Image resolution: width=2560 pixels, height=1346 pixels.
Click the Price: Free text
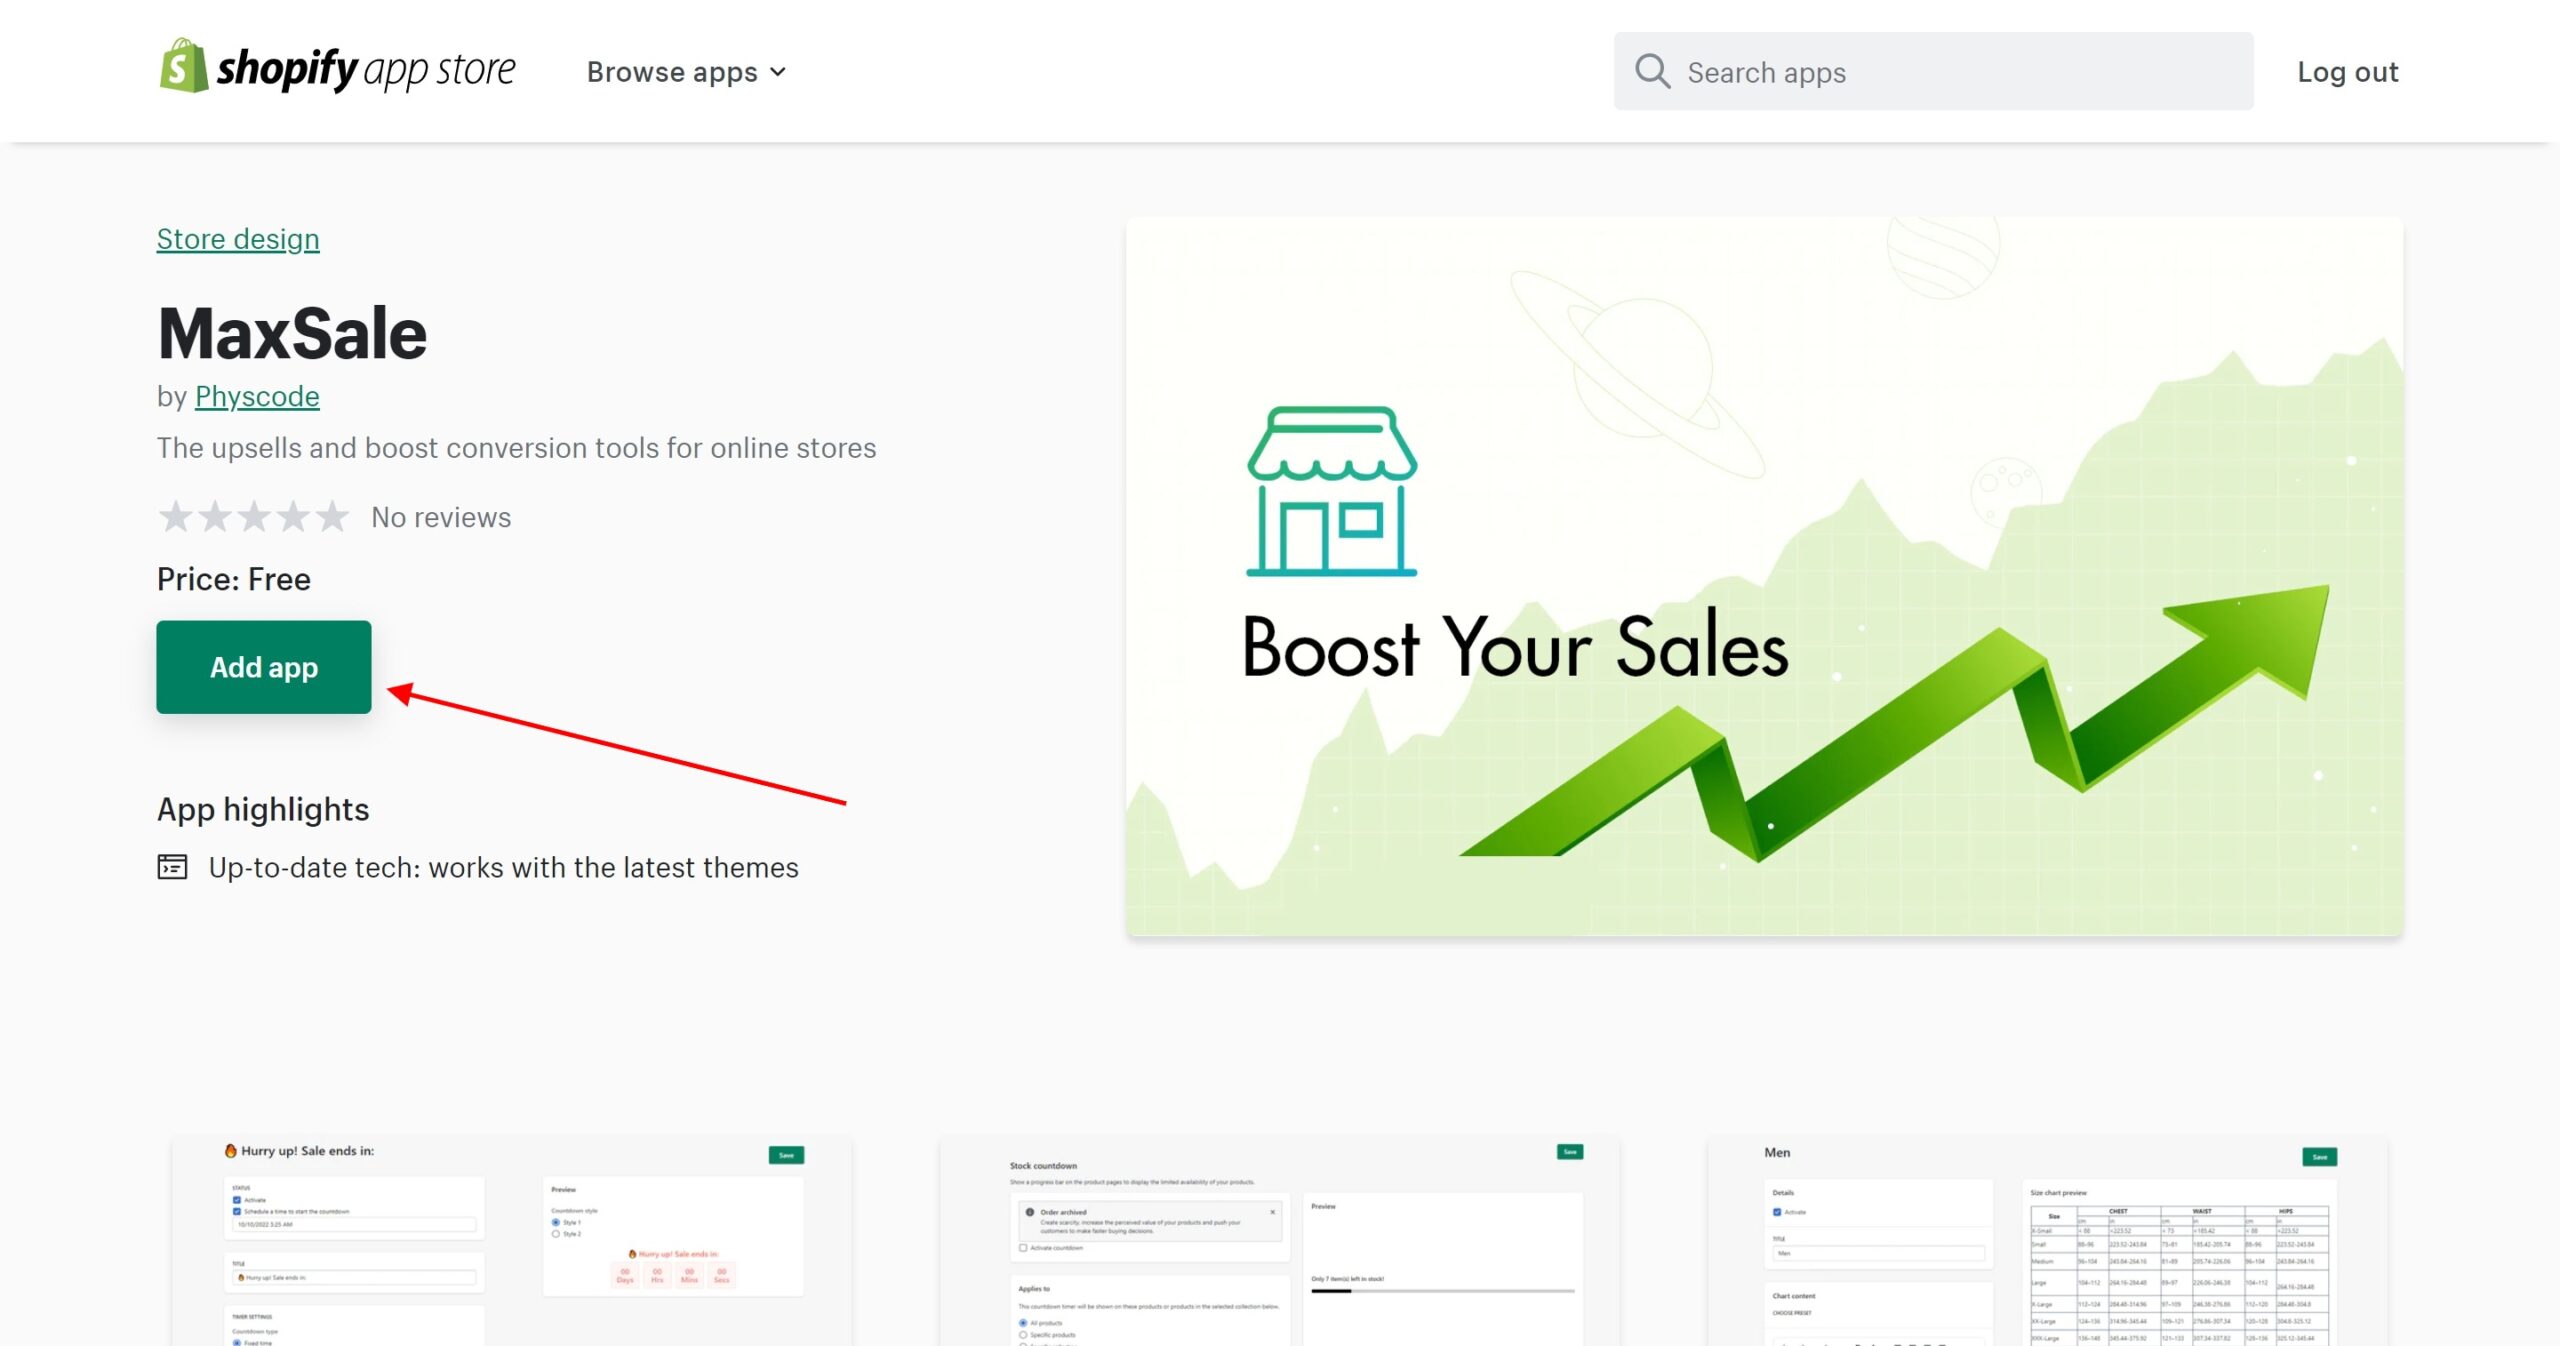pyautogui.click(x=234, y=579)
